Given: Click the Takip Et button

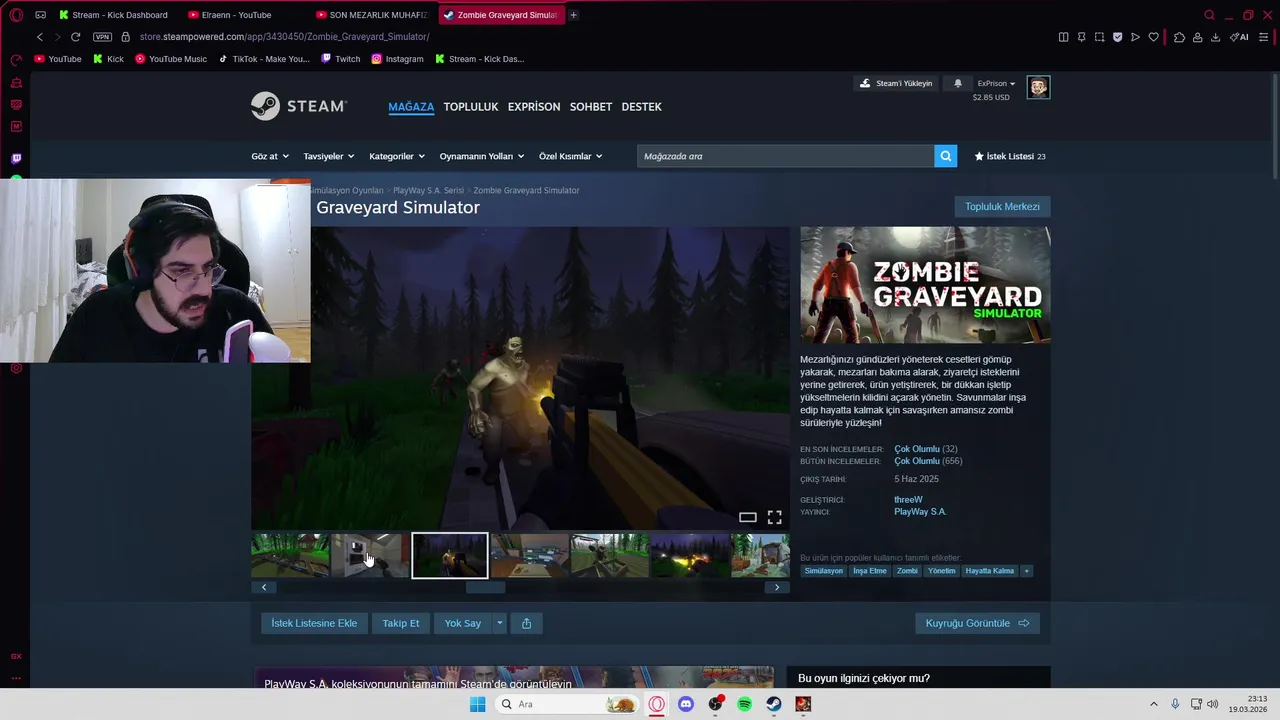Looking at the screenshot, I should point(401,623).
